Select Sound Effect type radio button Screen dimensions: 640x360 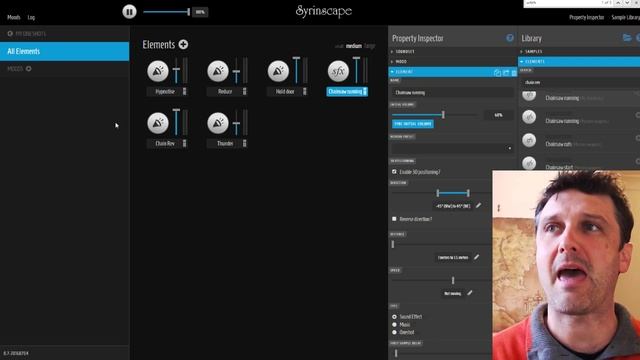click(394, 317)
